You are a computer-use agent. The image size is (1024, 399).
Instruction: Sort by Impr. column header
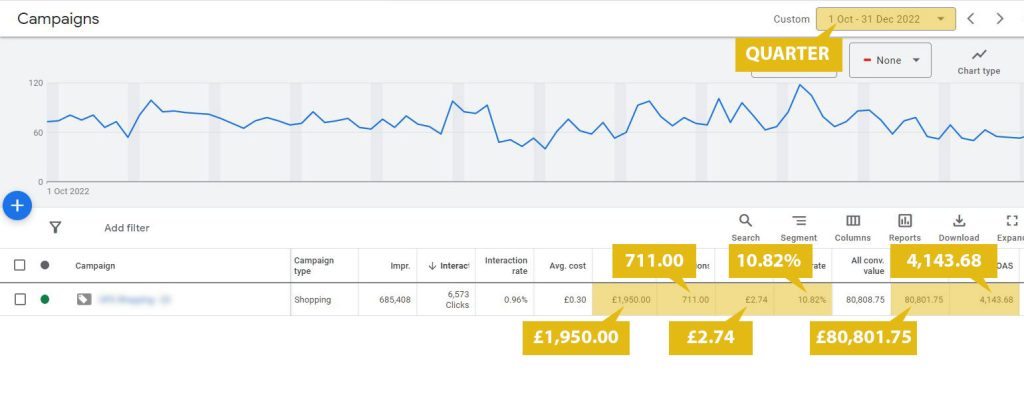(x=400, y=266)
